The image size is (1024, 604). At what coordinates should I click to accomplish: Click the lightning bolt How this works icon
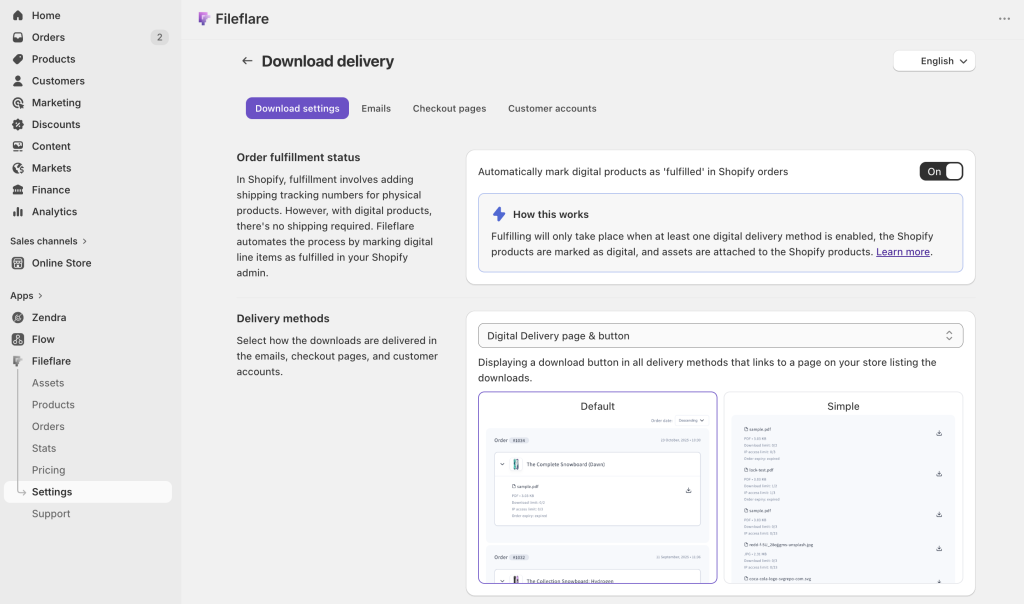pos(499,214)
